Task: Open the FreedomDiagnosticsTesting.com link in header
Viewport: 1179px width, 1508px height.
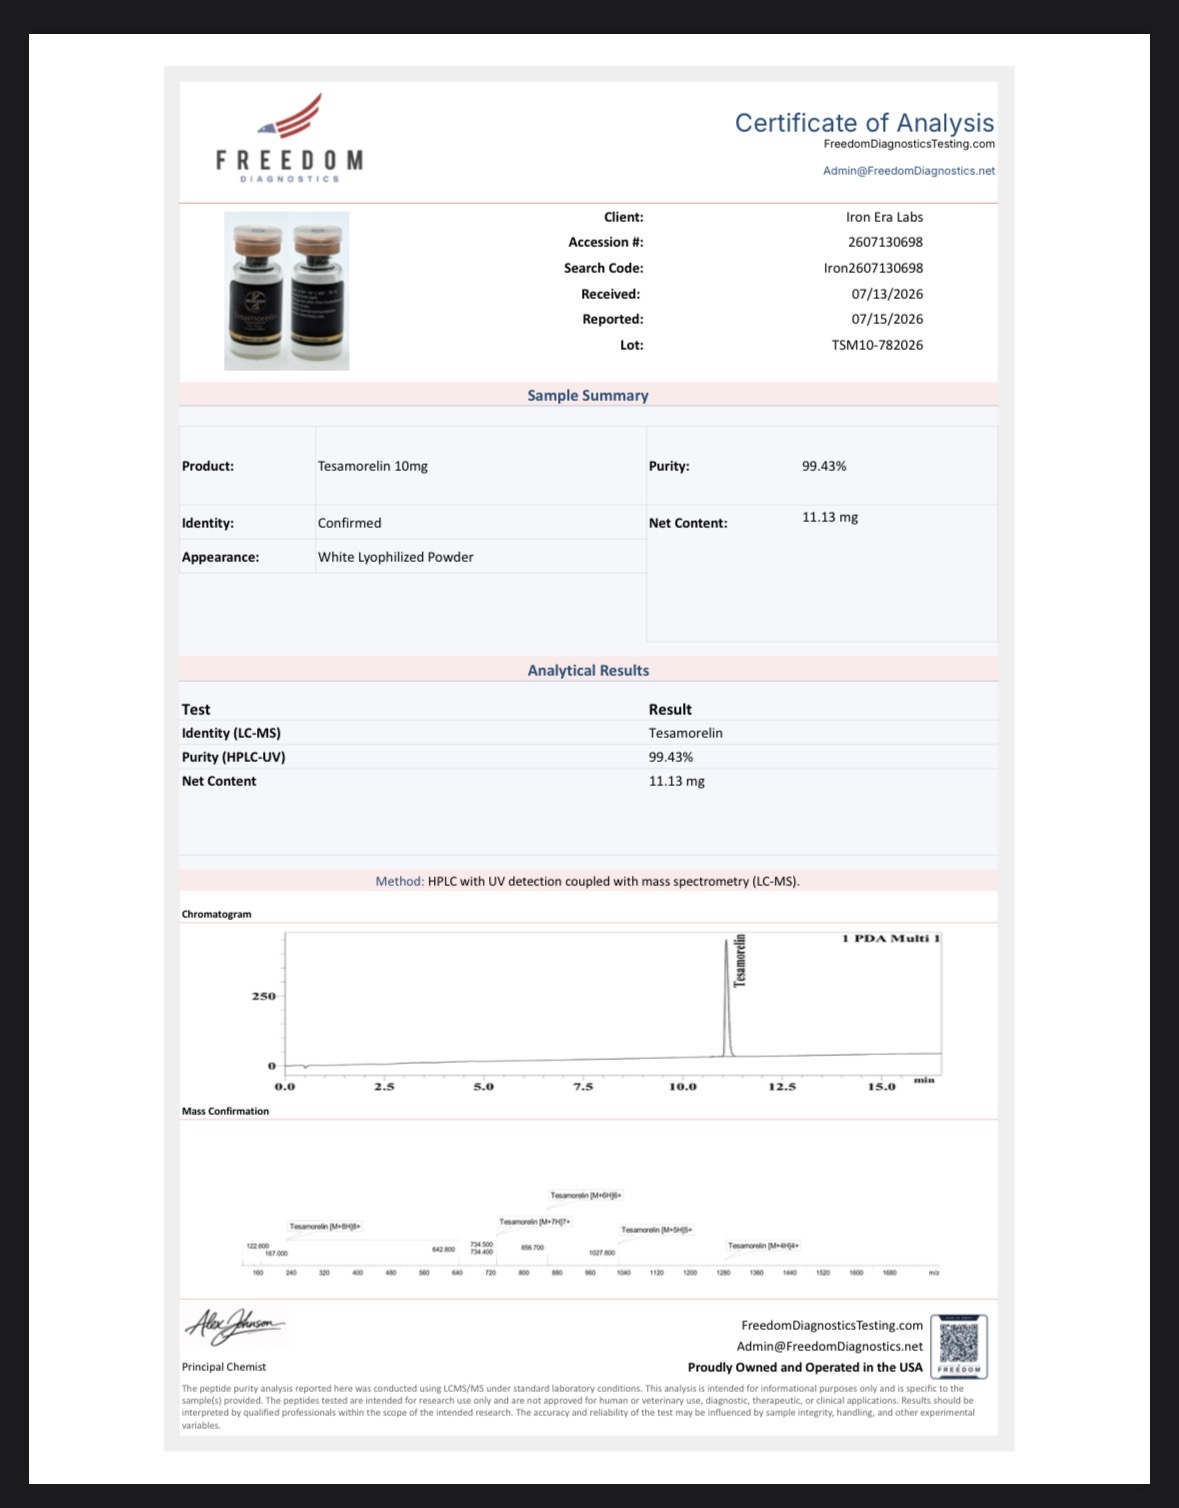Action: pos(909,144)
